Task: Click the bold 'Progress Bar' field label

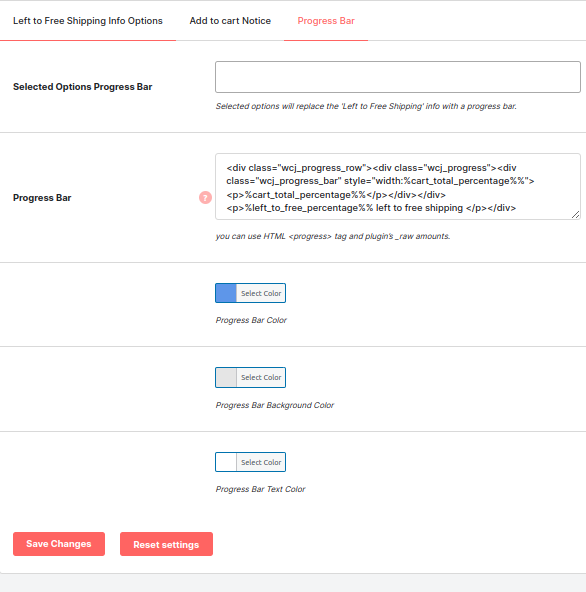Action: (42, 198)
